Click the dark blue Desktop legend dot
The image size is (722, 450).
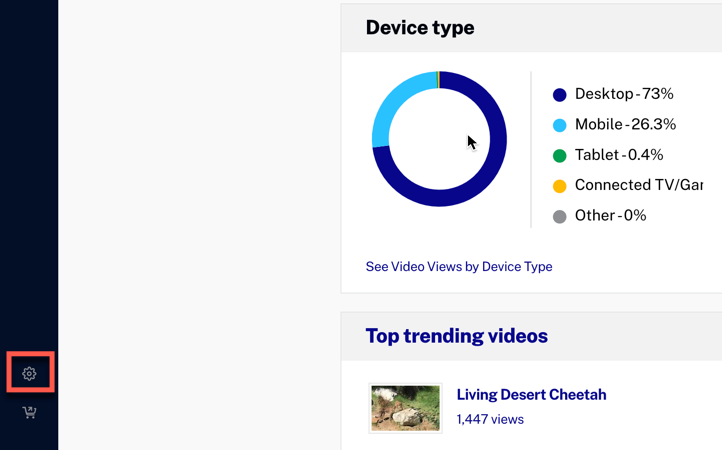click(559, 95)
